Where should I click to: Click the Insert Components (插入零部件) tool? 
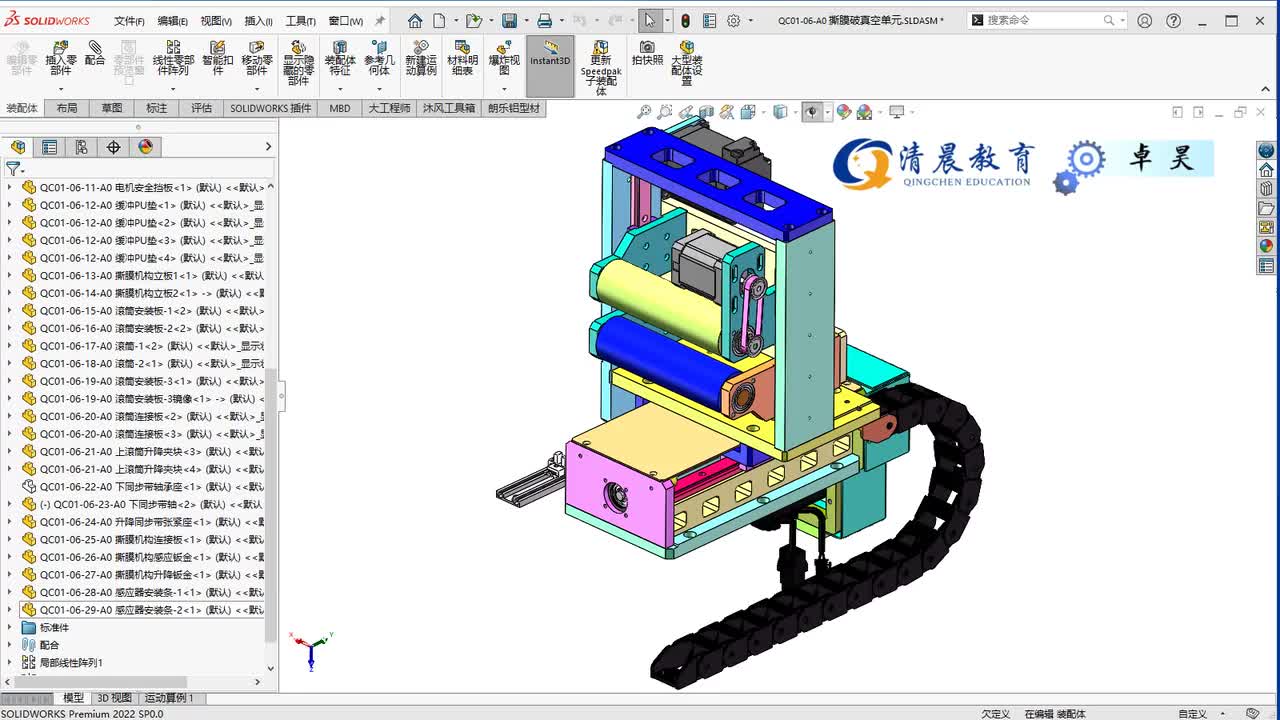pyautogui.click(x=60, y=58)
